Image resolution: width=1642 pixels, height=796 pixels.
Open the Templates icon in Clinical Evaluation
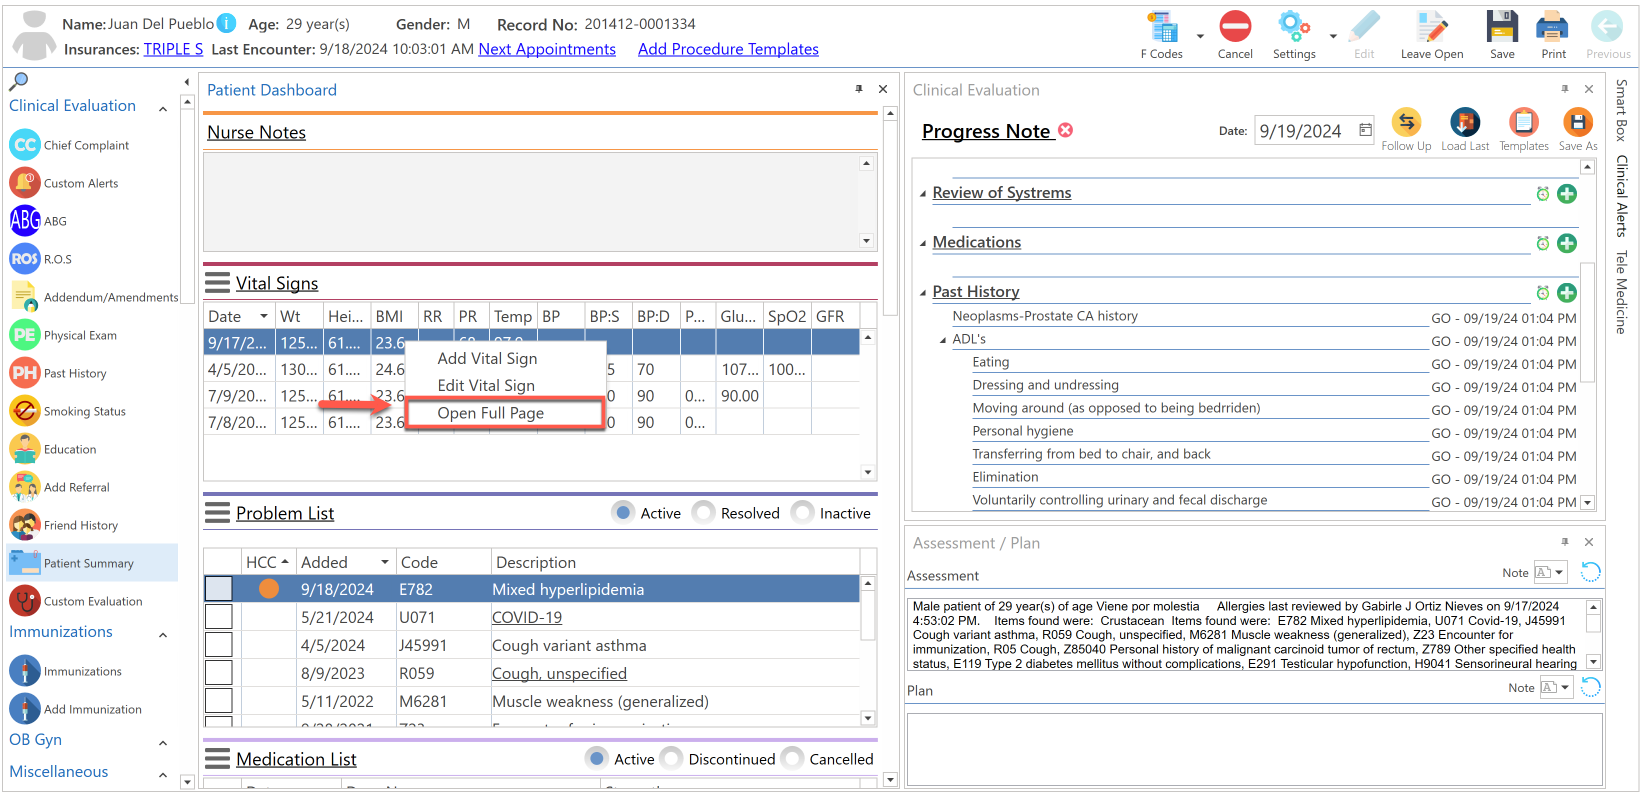[1523, 122]
